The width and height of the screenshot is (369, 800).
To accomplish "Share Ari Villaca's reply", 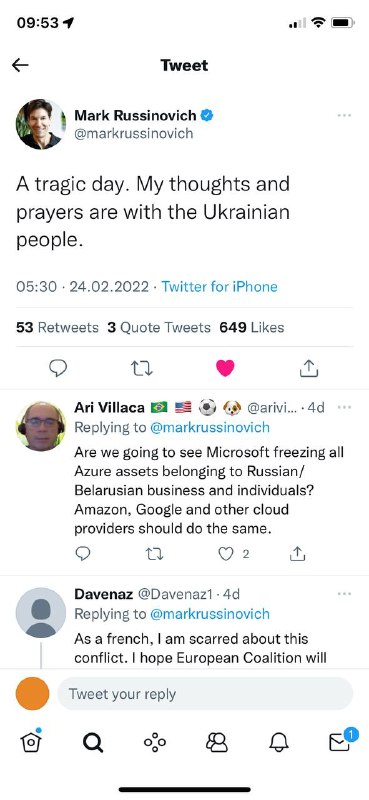I will 298,554.
